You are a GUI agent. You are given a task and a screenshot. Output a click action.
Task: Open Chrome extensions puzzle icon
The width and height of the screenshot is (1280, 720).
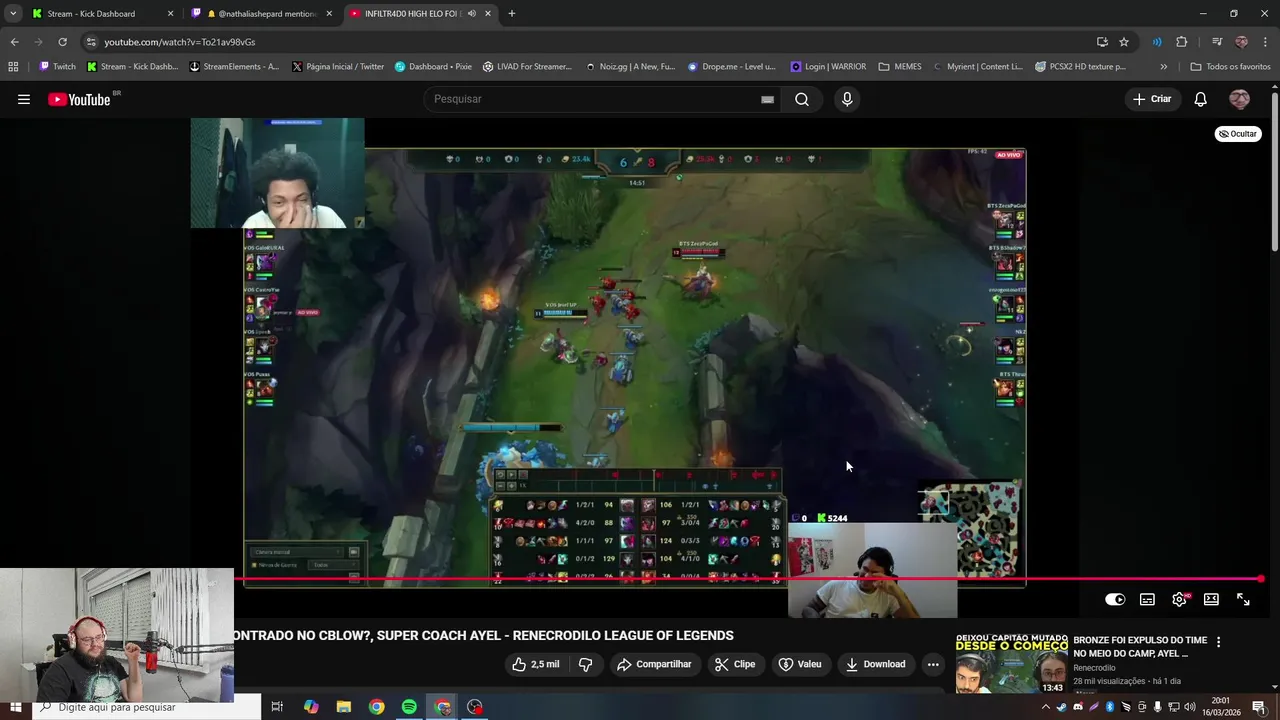click(x=1182, y=42)
